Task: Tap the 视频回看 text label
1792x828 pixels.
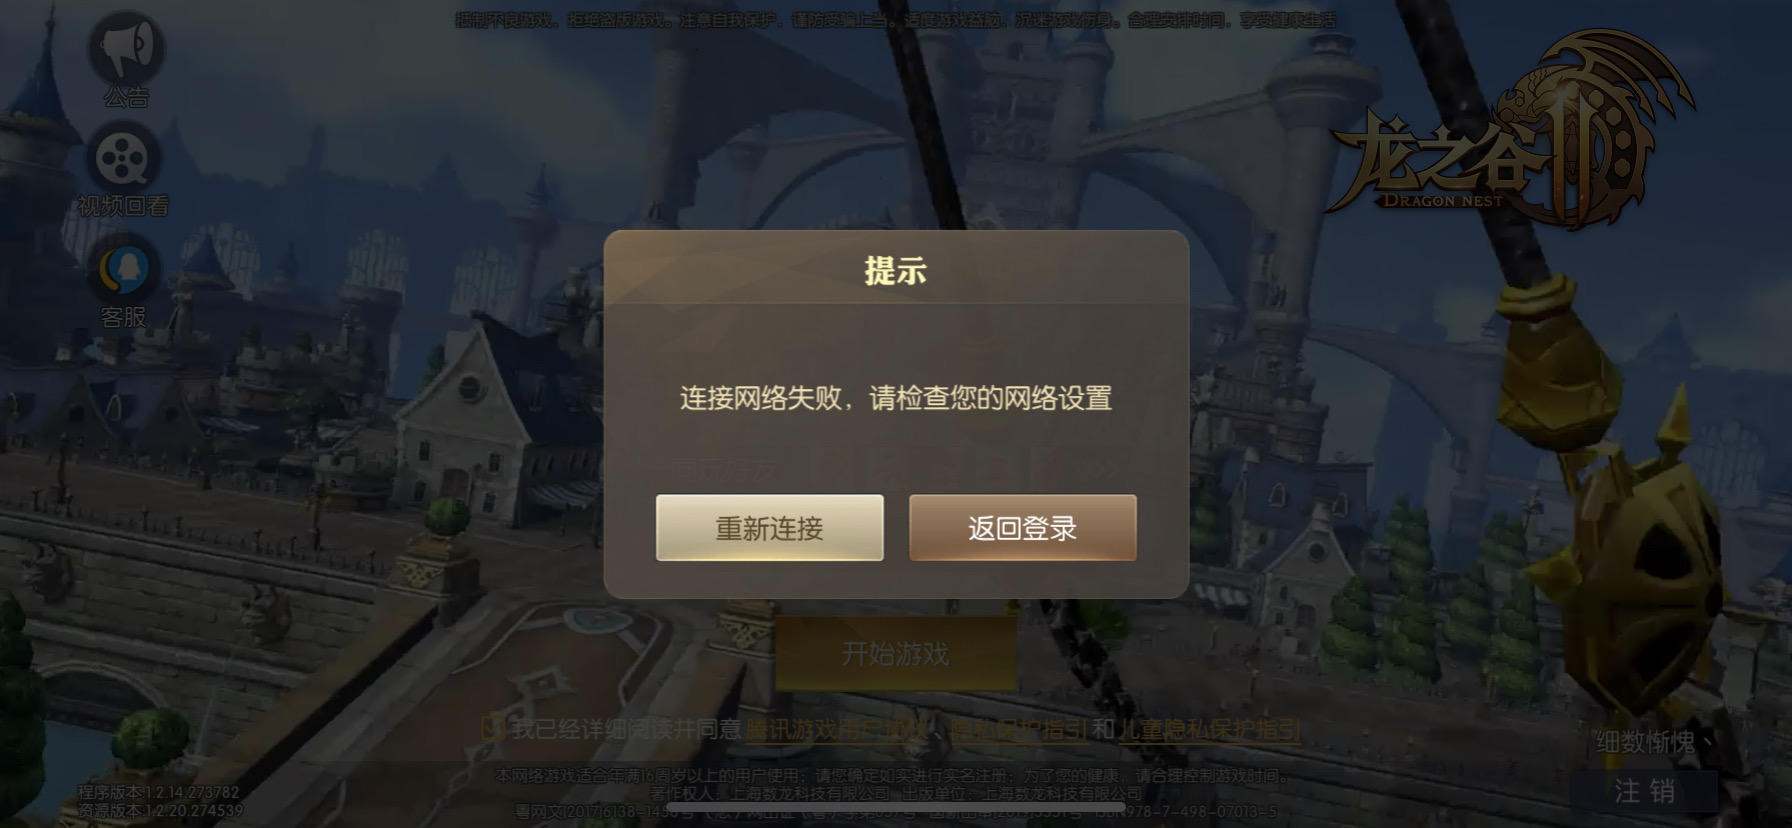Action: [124, 206]
